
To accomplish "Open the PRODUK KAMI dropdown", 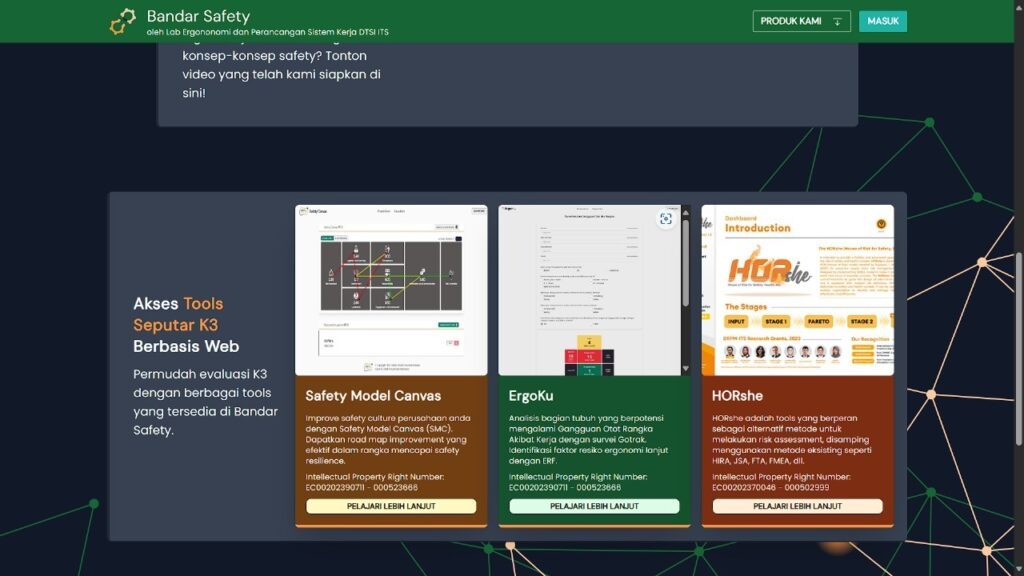I will click(802, 21).
